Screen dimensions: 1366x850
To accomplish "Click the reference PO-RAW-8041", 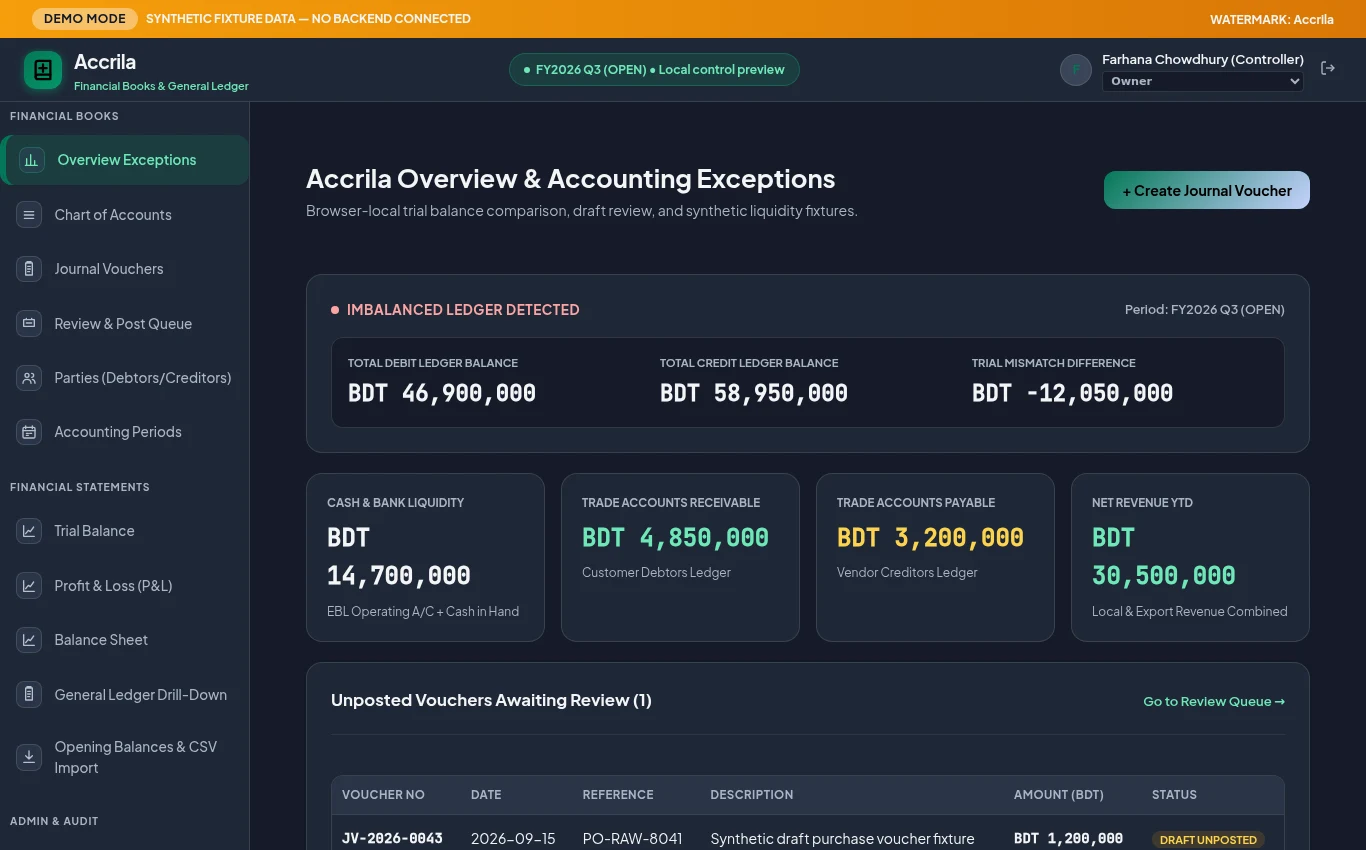I will pos(632,839).
